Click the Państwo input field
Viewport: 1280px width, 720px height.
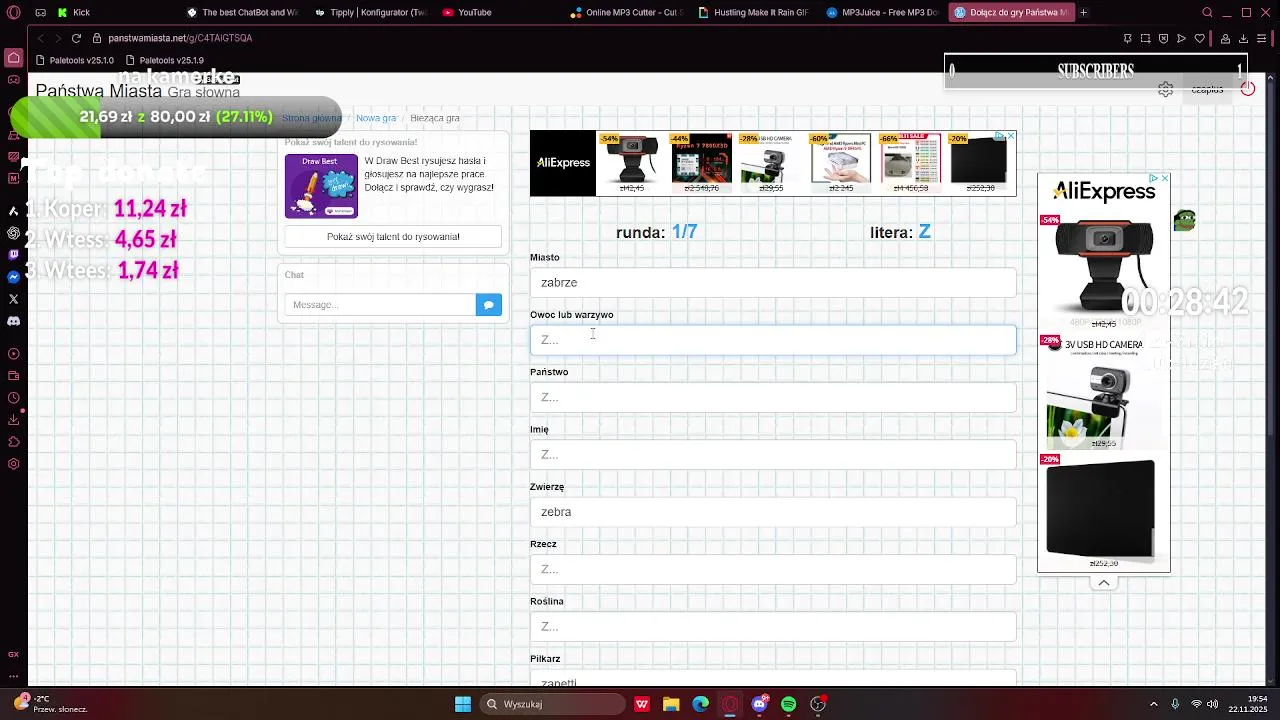(773, 397)
